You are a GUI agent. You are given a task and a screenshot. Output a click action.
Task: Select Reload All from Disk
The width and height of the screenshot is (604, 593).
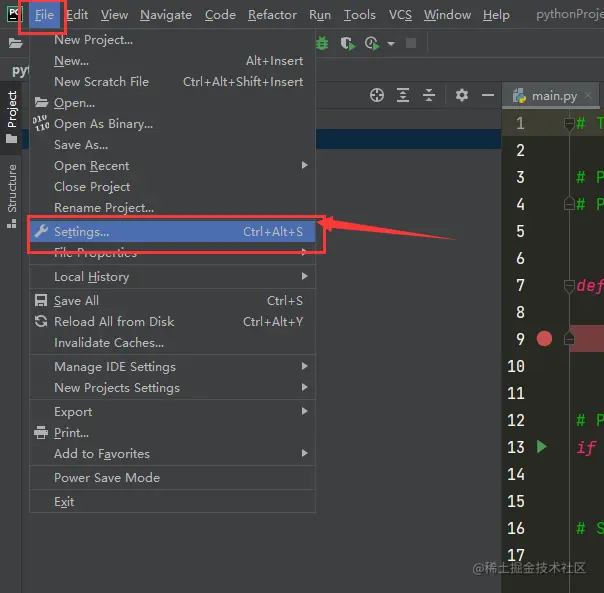[173, 322]
